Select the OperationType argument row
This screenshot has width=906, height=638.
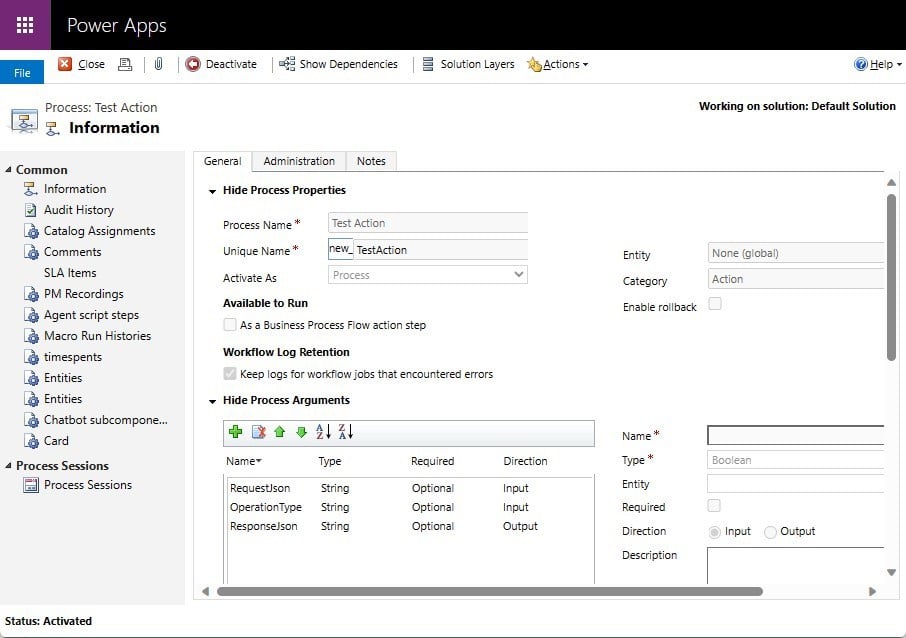[x=410, y=507]
